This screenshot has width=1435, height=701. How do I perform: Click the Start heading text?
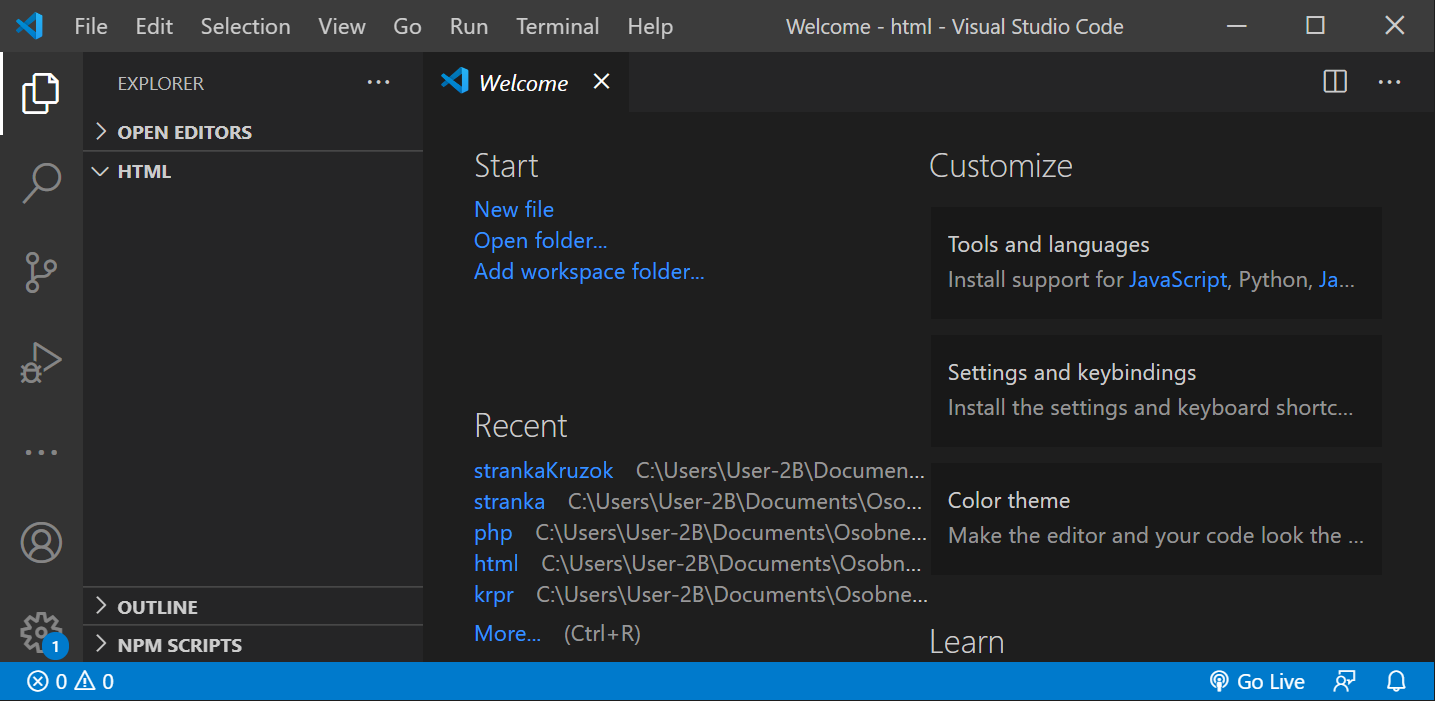(506, 165)
